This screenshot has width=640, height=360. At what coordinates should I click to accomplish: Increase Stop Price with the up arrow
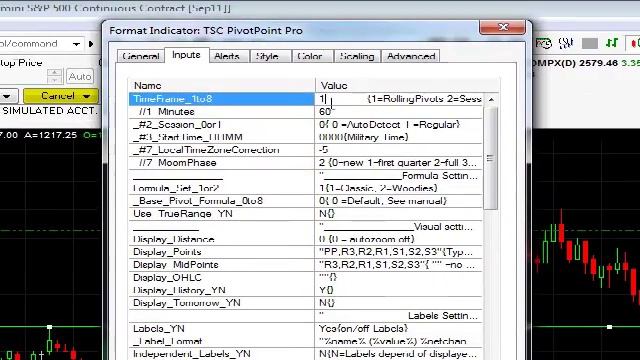coord(54,72)
